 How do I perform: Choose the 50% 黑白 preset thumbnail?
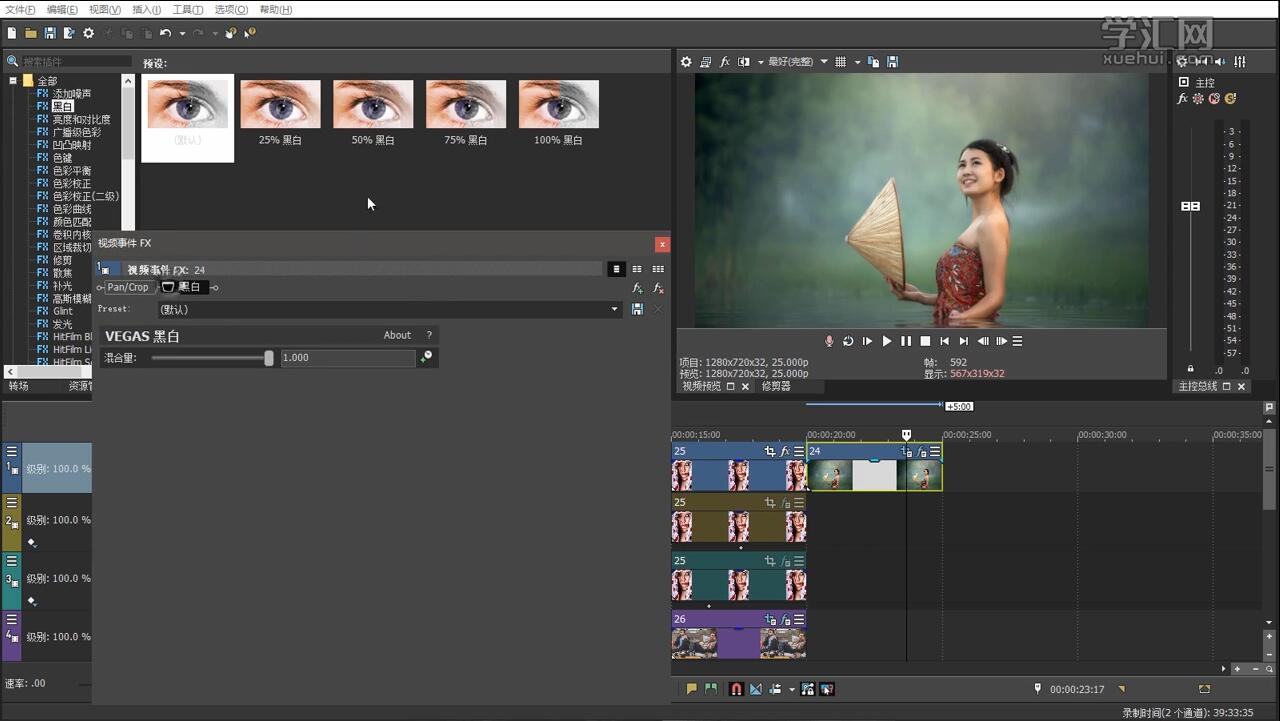[373, 104]
